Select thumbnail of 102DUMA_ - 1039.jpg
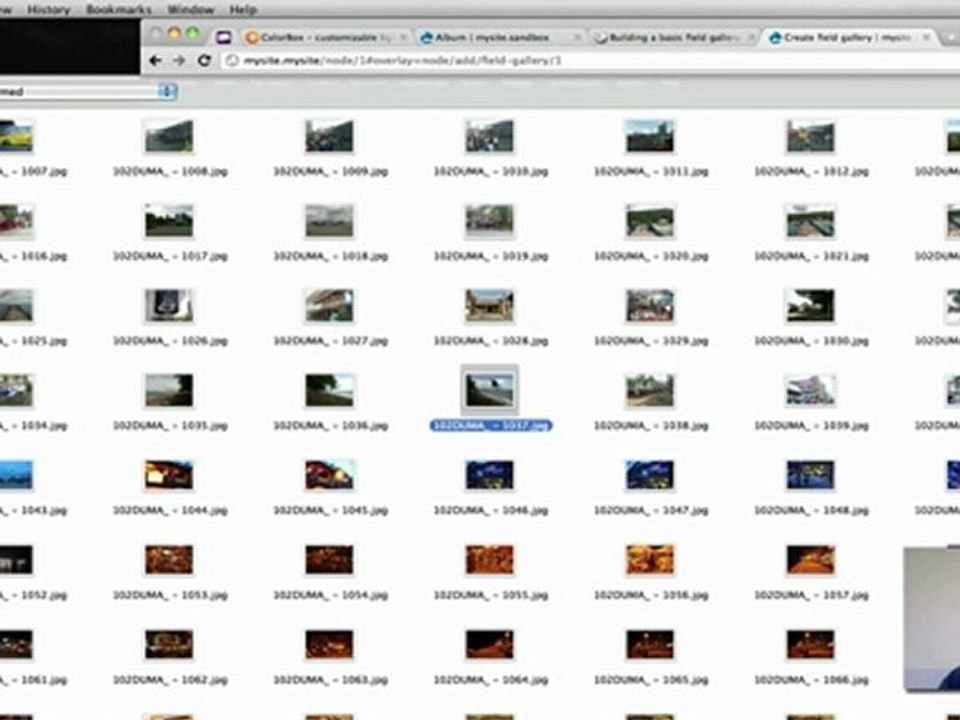The width and height of the screenshot is (960, 720). click(x=810, y=390)
